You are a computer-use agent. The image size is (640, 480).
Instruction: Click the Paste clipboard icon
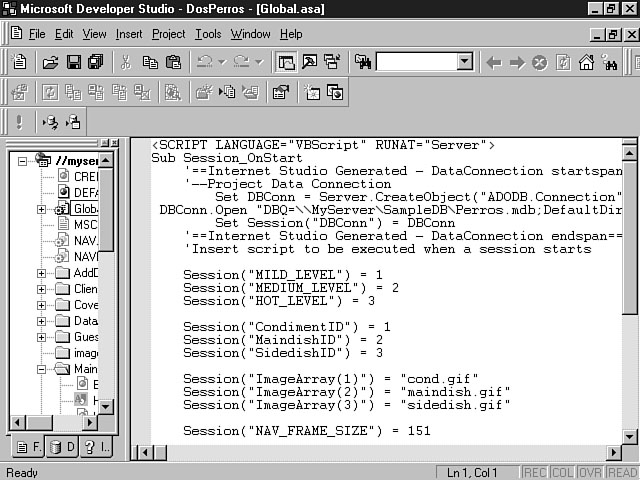point(173,62)
